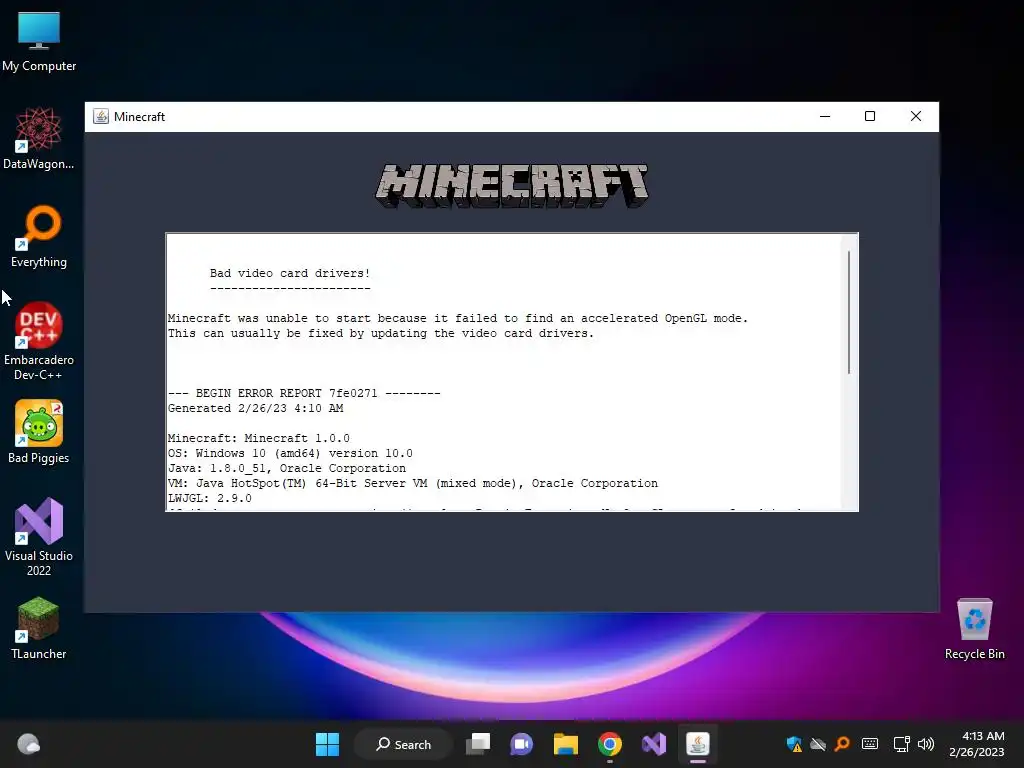Click the Java Minecraft taskbar icon
Viewport: 1024px width, 768px height.
click(697, 744)
